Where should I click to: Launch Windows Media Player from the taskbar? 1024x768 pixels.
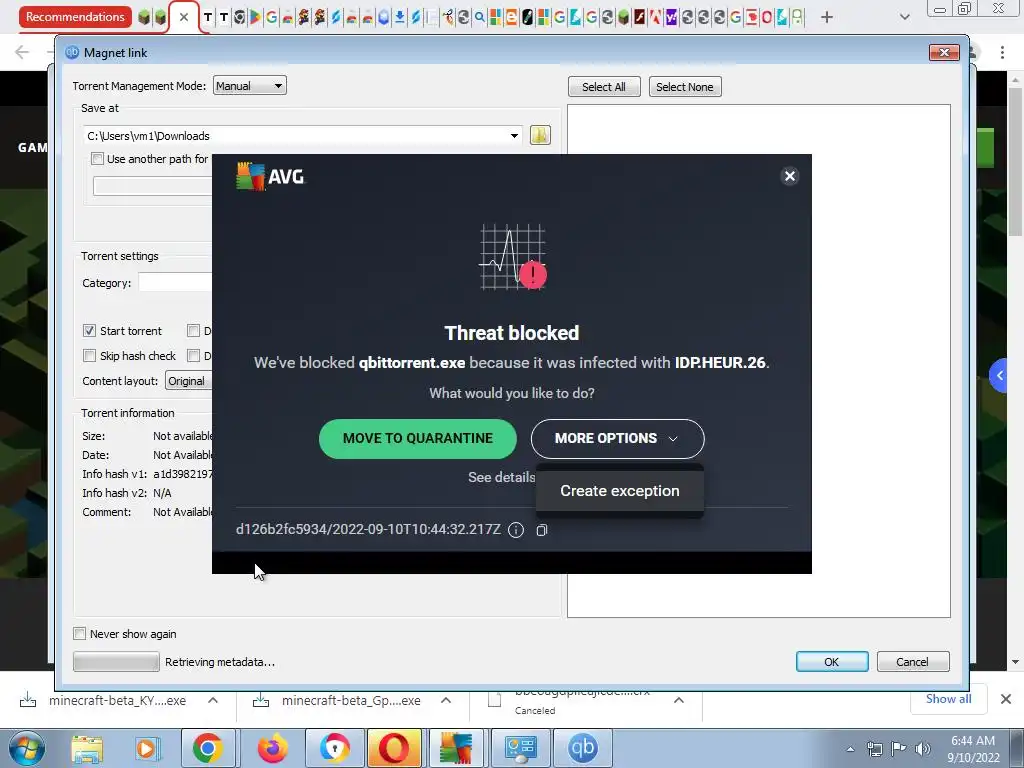(x=148, y=748)
